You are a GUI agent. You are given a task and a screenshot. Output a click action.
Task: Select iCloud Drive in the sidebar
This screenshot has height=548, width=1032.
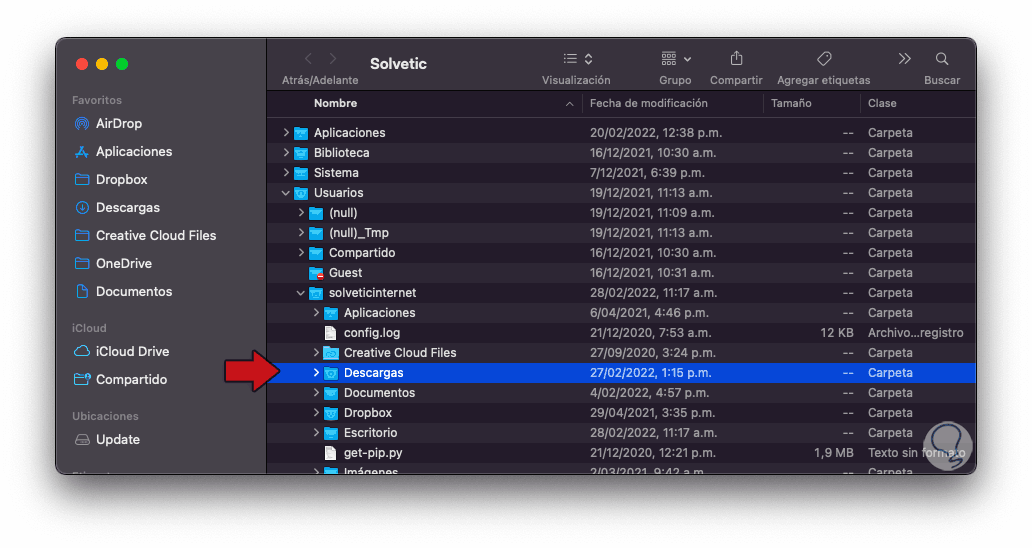(132, 352)
